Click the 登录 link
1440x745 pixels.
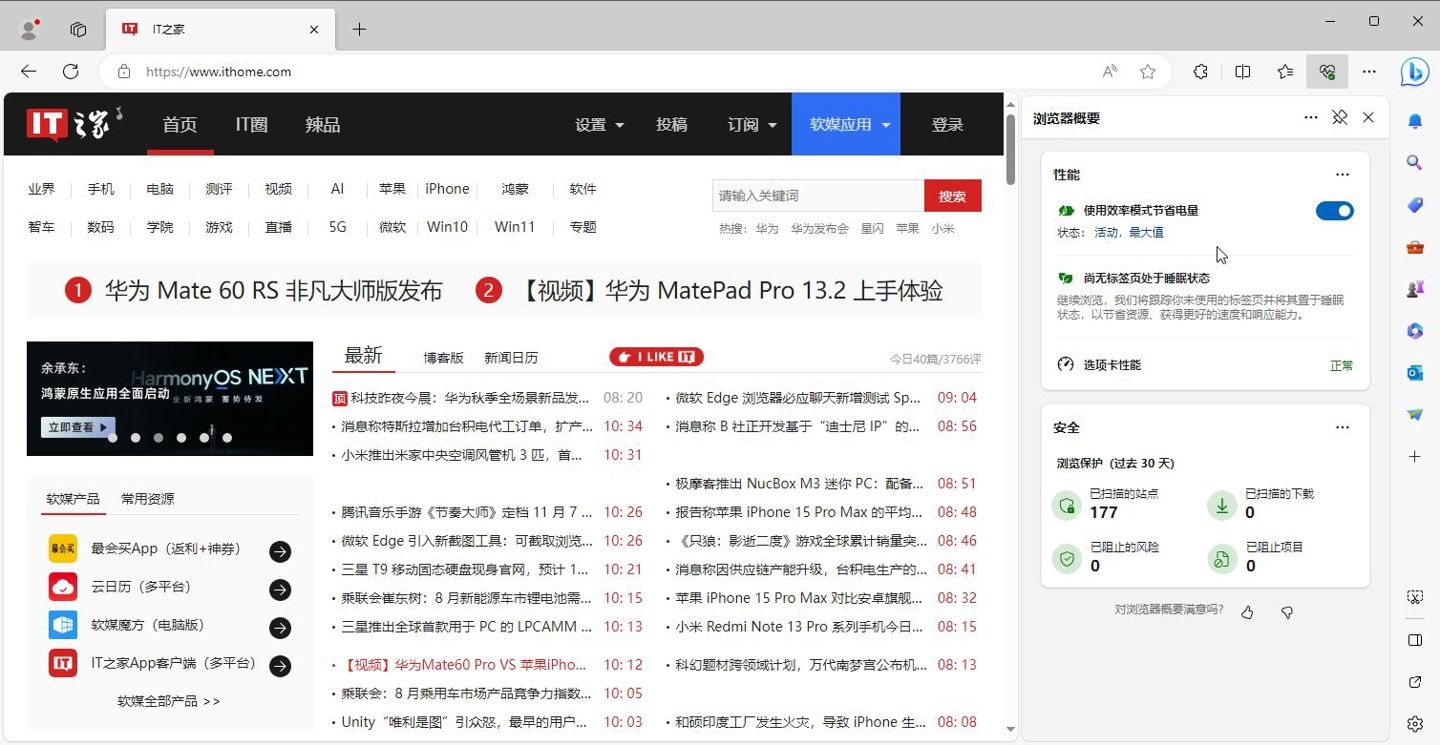click(947, 125)
